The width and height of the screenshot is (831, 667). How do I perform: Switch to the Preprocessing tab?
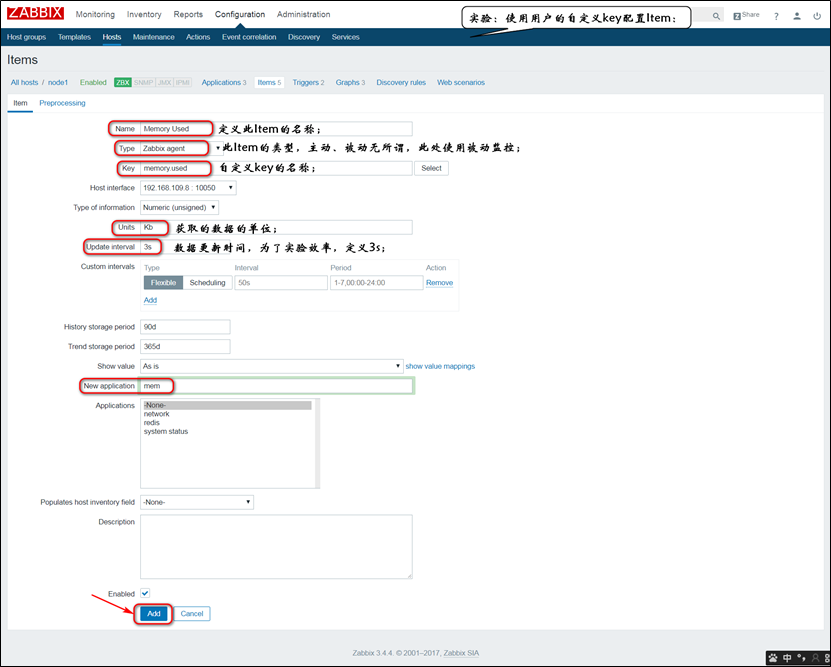click(62, 103)
